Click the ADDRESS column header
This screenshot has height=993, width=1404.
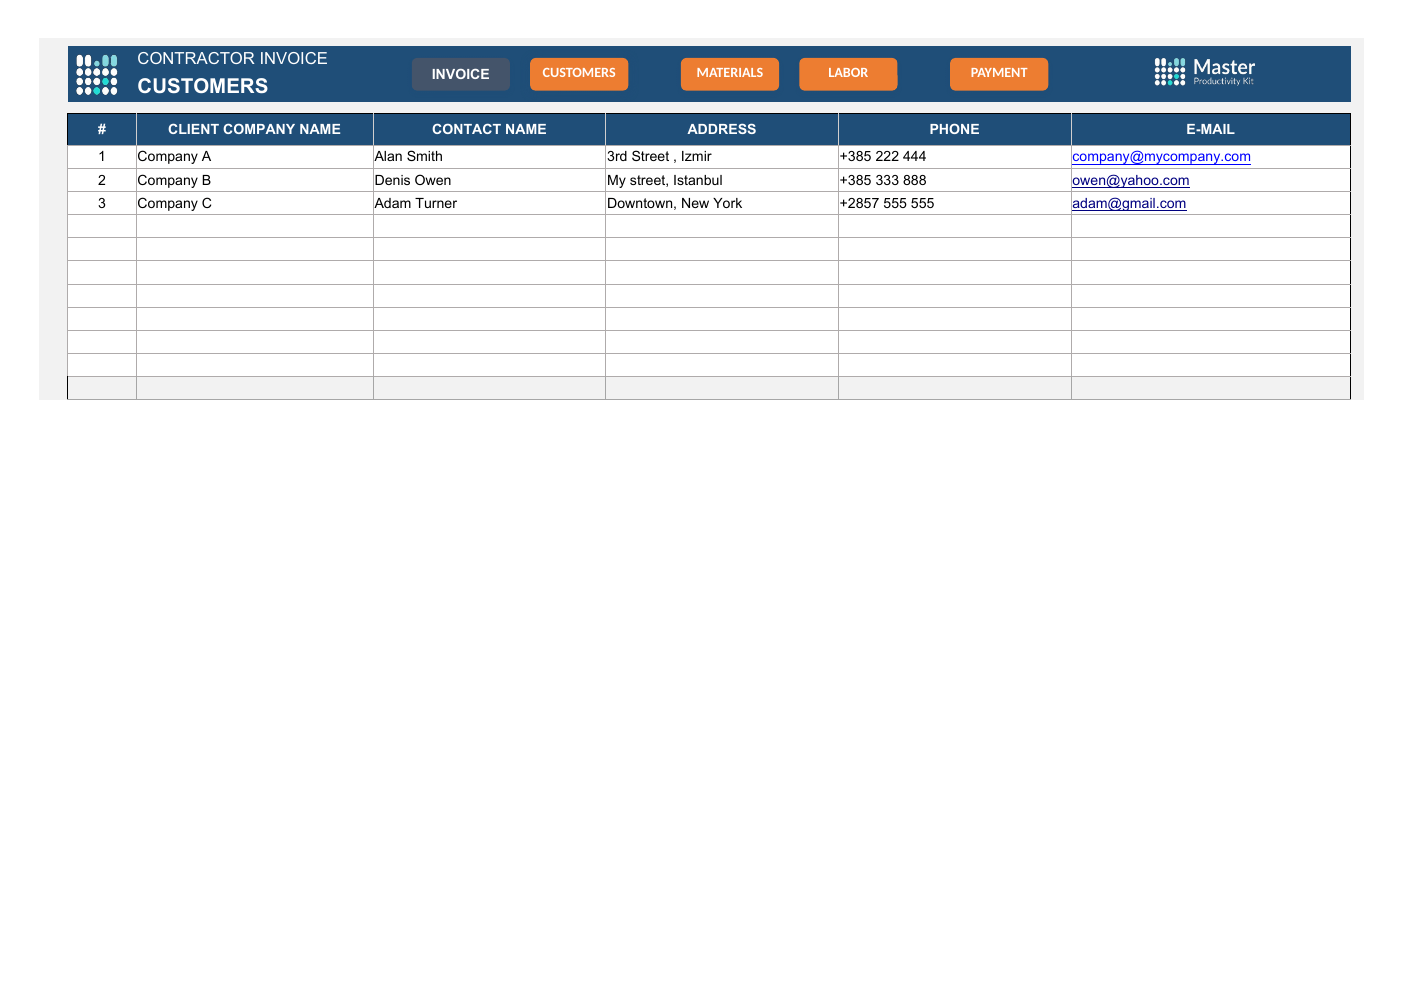click(x=722, y=129)
